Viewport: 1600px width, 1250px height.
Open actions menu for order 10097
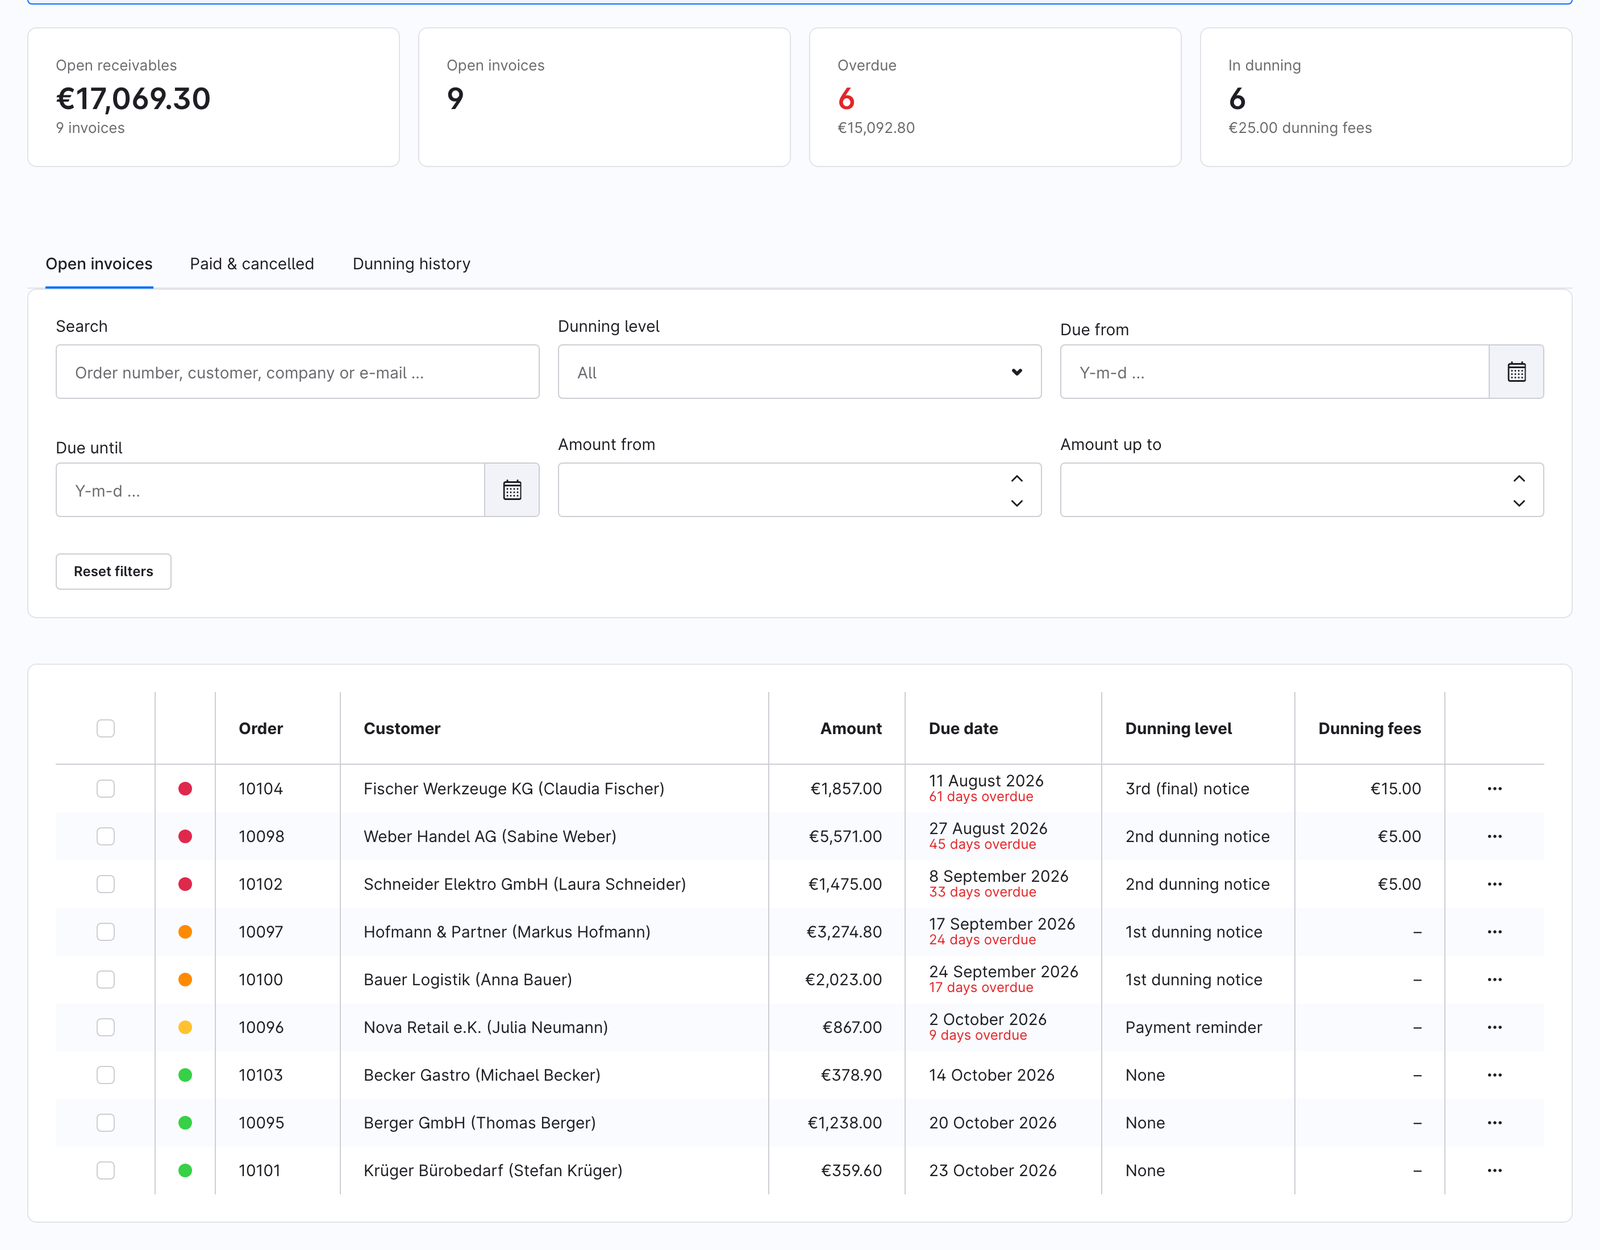tap(1494, 932)
